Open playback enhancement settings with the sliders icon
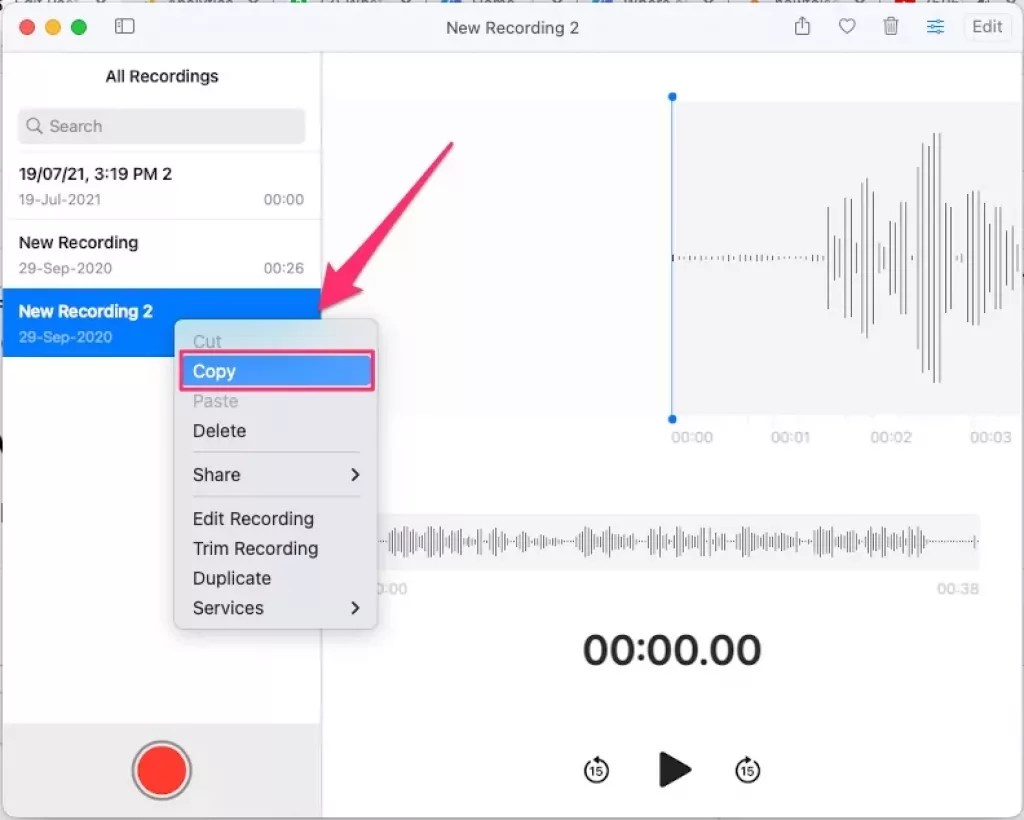1024x820 pixels. click(x=934, y=27)
